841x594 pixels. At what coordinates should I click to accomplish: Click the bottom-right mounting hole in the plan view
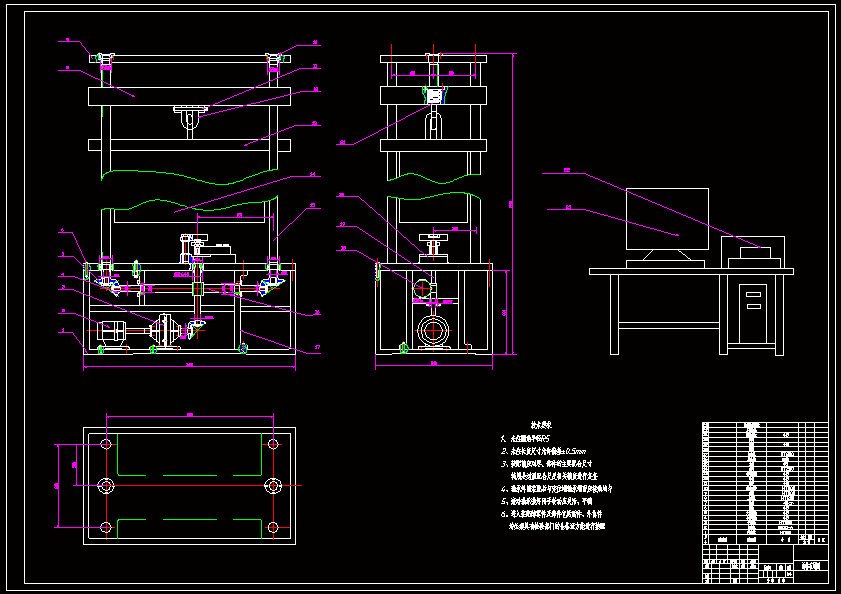click(274, 527)
